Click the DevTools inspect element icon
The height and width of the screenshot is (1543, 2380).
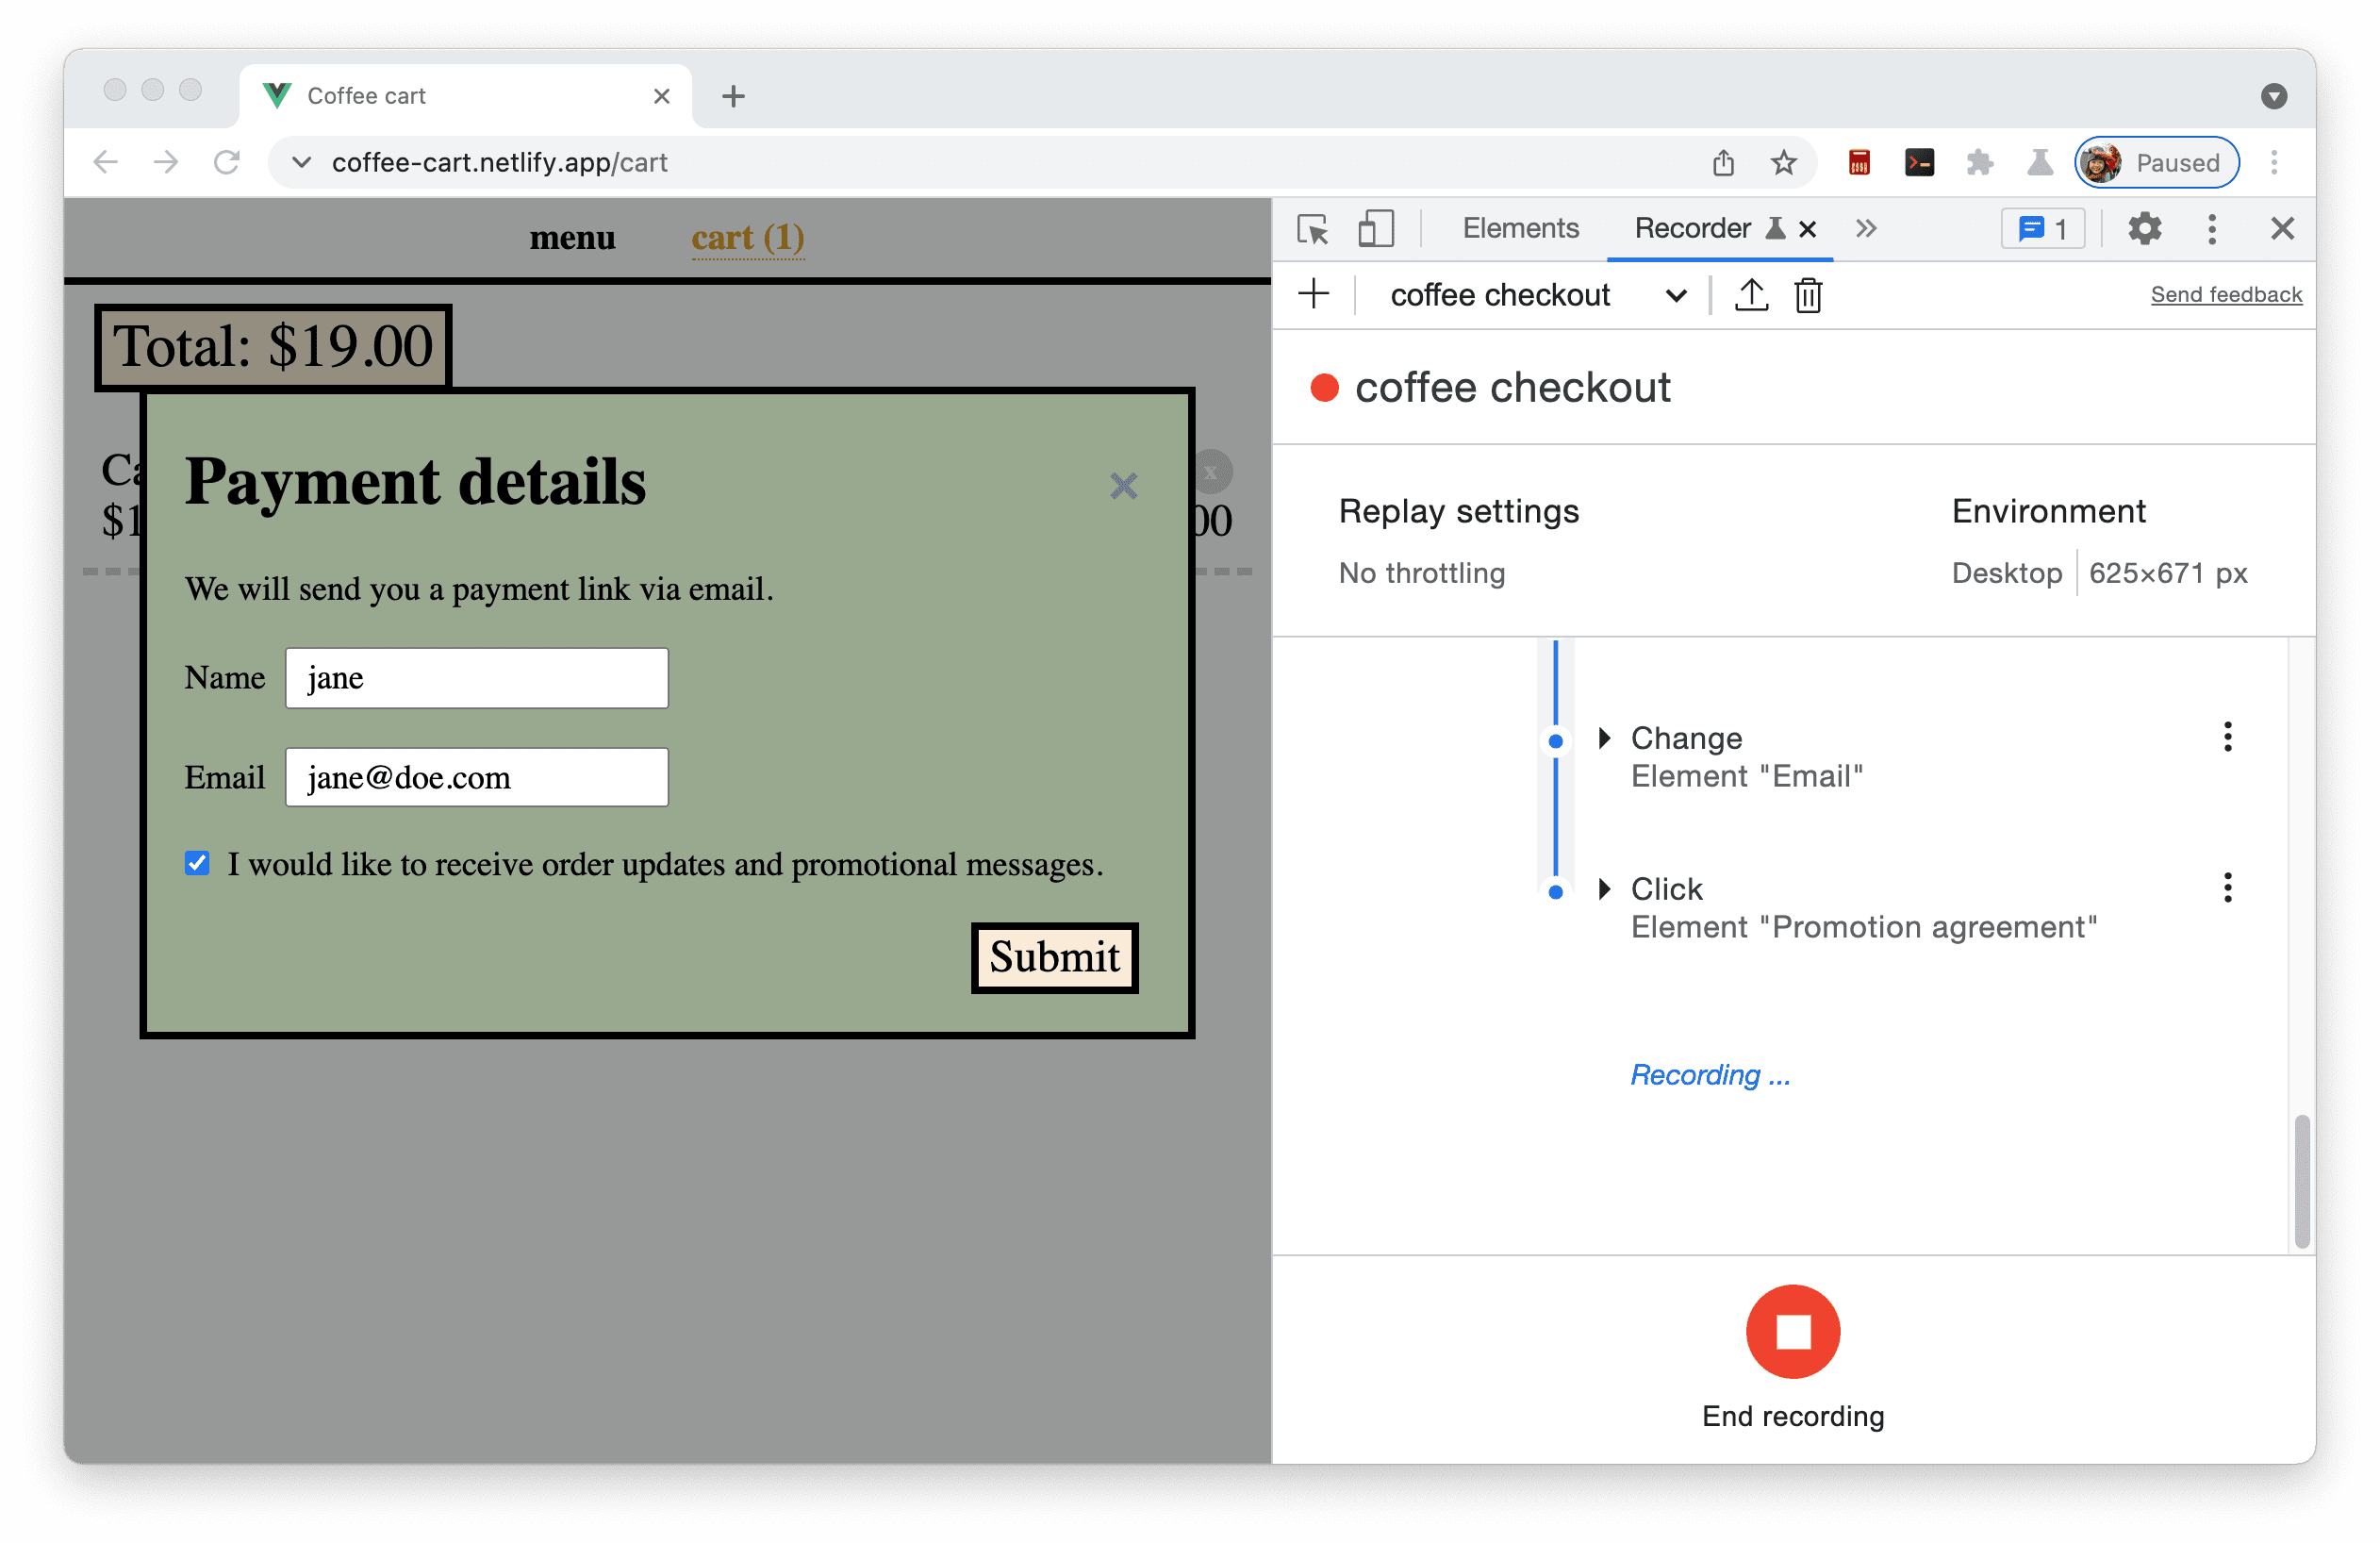point(1314,227)
